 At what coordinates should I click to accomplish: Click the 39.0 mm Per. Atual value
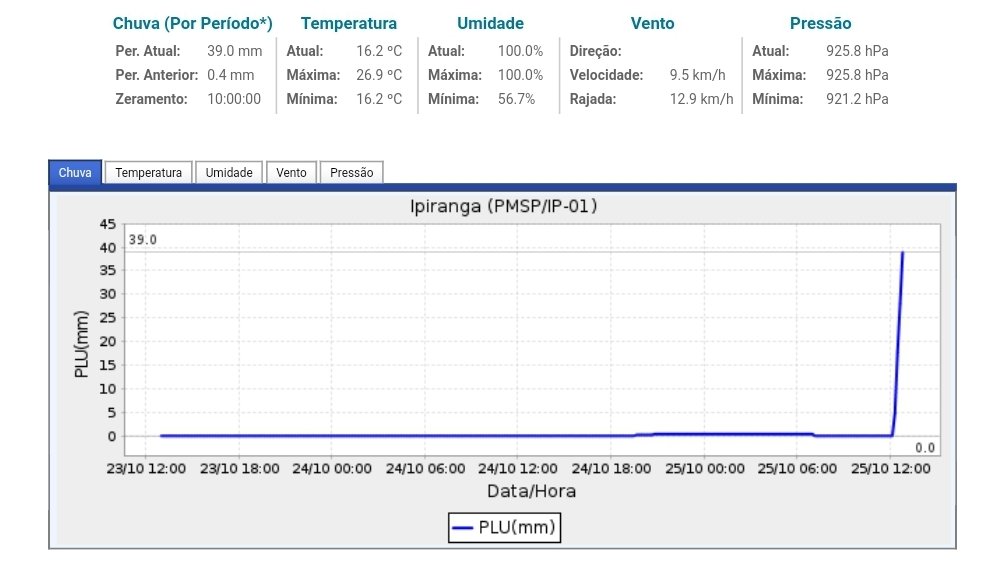234,51
